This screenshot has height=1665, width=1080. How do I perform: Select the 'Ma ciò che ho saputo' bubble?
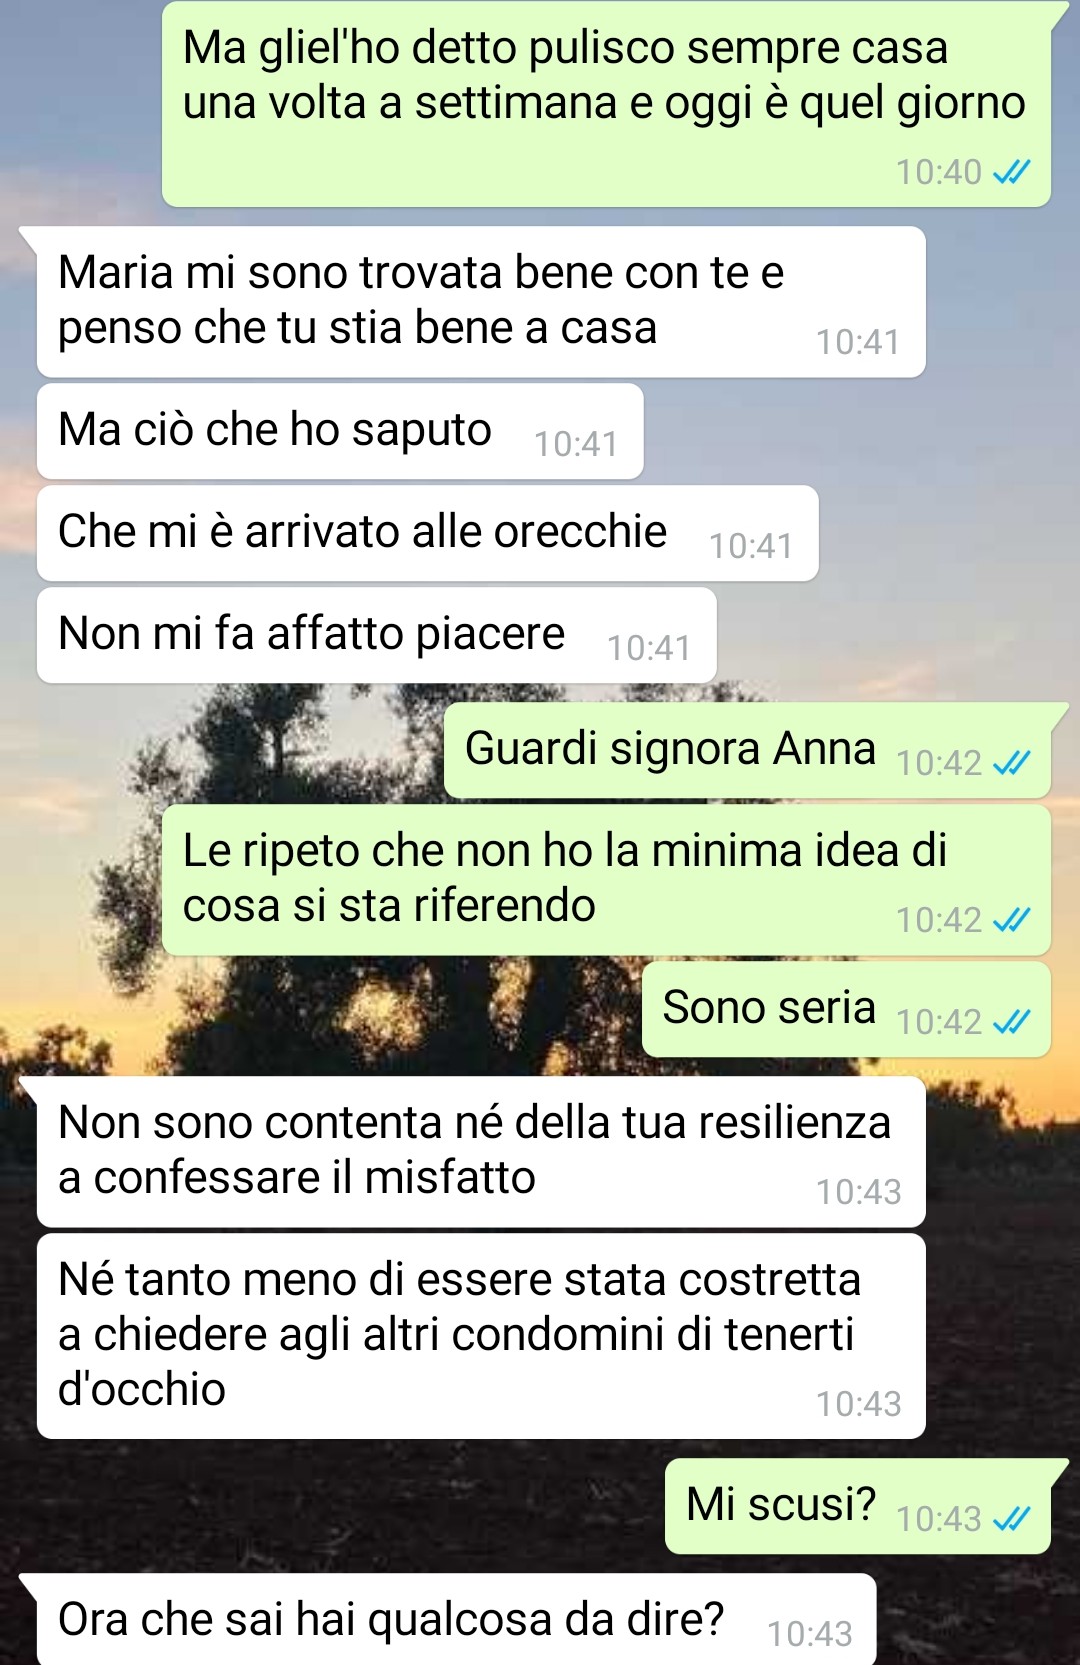tap(340, 431)
